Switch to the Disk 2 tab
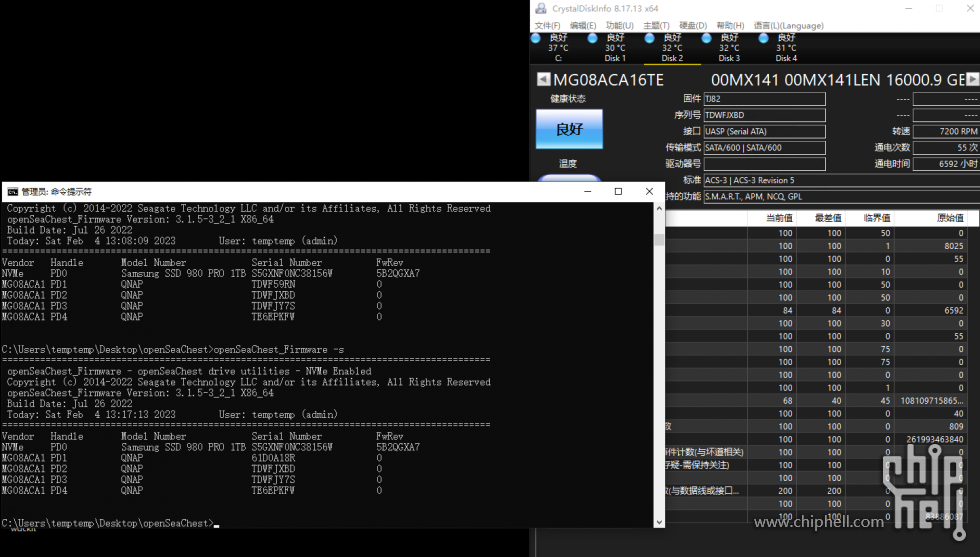980x557 pixels. coord(672,48)
